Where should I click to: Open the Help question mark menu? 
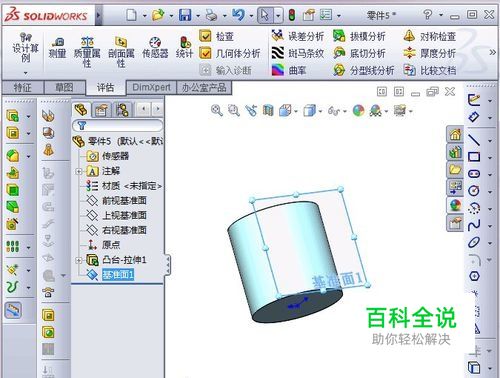427,15
